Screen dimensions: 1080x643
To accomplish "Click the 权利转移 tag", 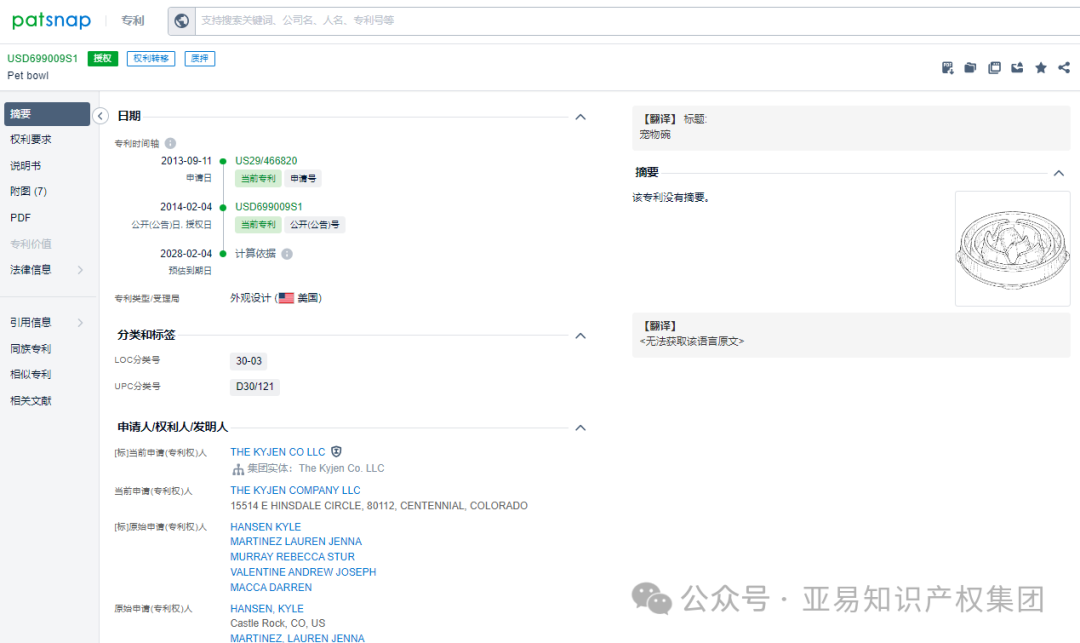I will [151, 59].
